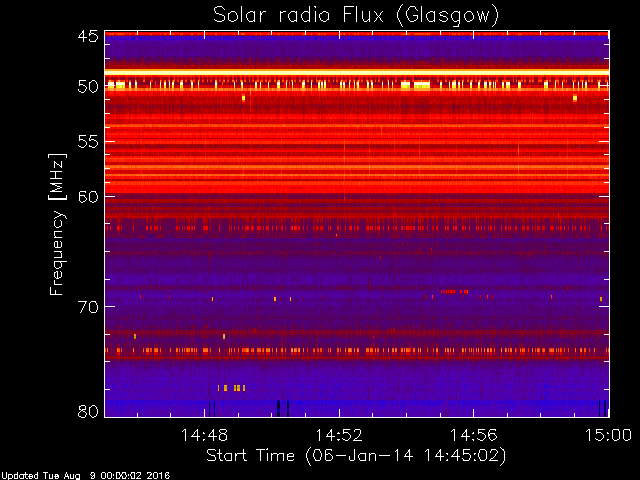640x480 pixels.
Task: Click the 'Solar radio Flux (Glasgow)' title
Action: click(x=356, y=16)
